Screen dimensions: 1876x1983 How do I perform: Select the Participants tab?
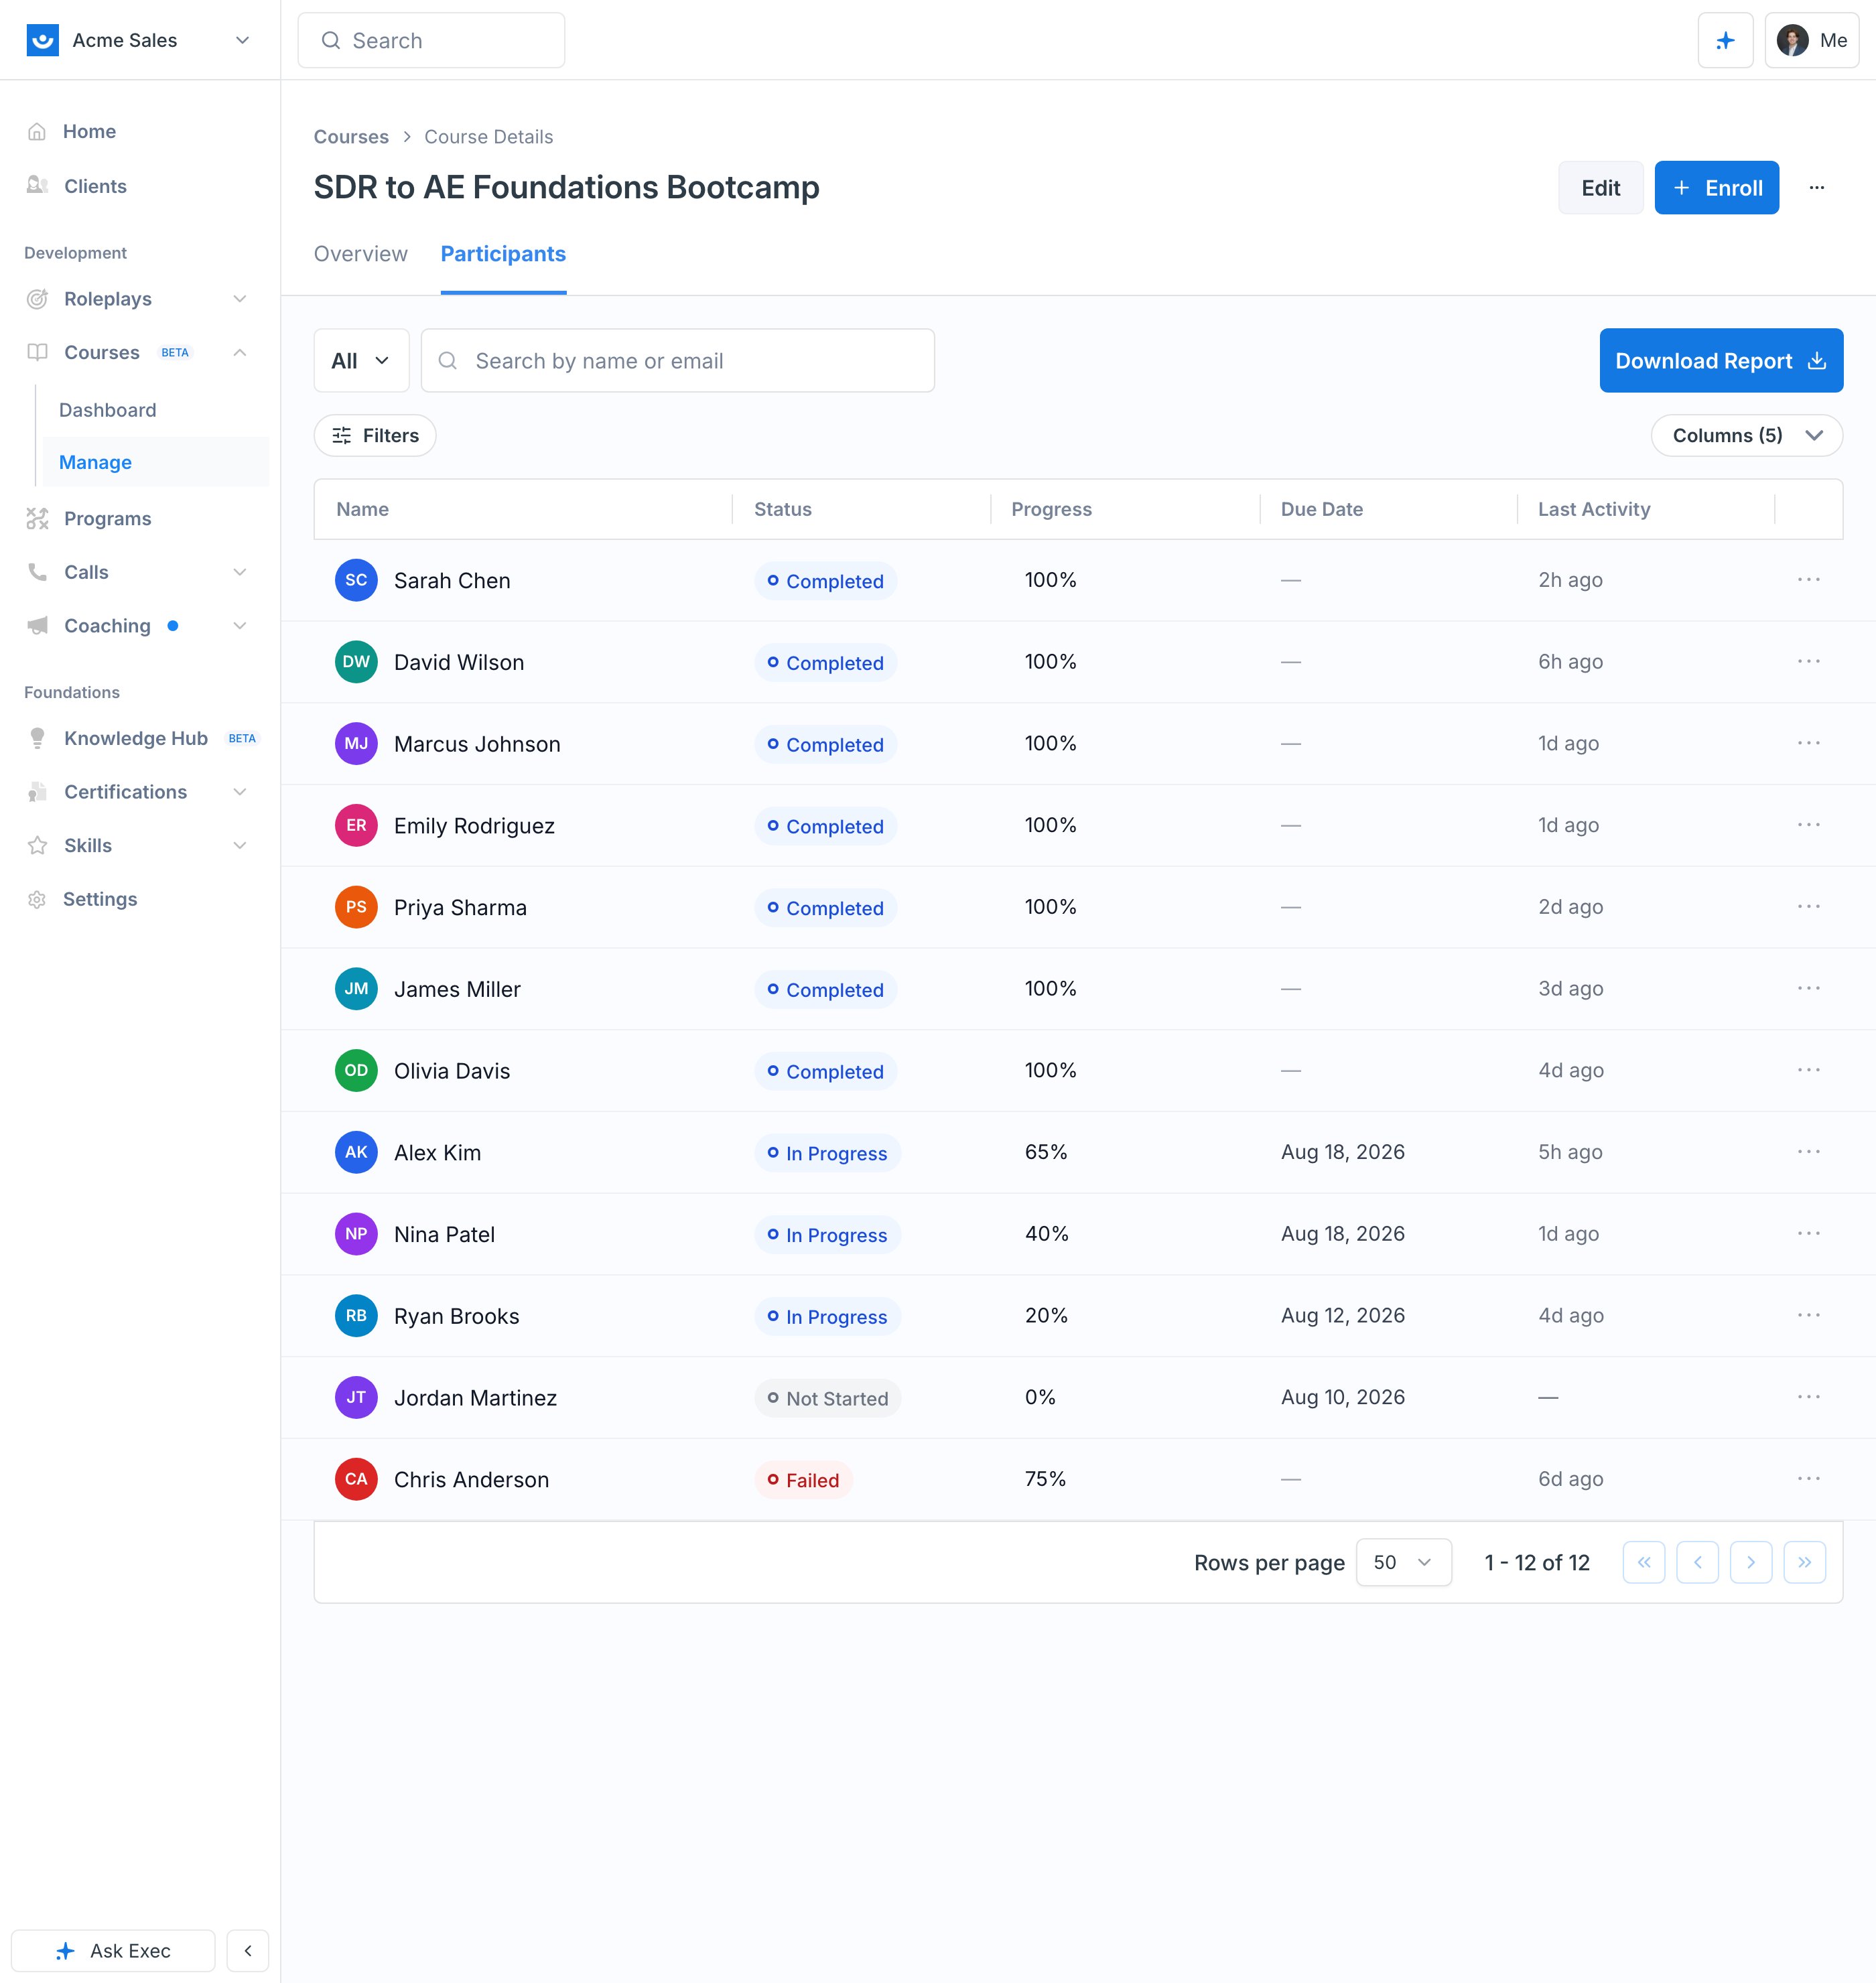click(503, 254)
